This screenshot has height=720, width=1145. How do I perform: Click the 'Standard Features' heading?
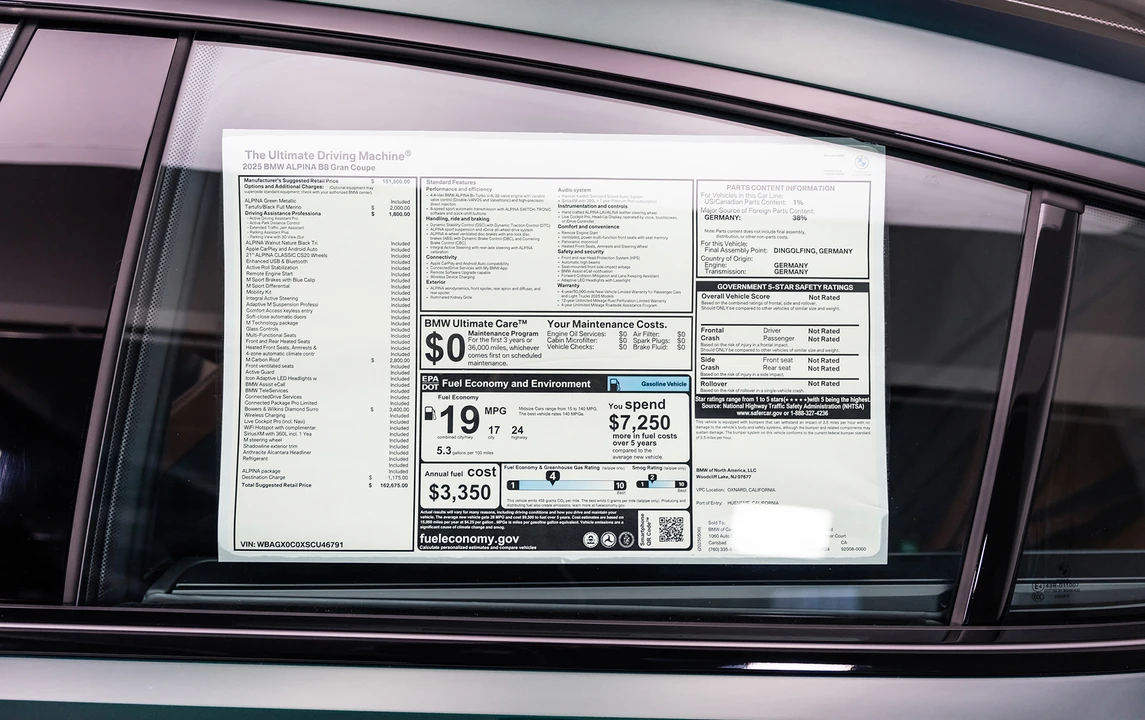coord(451,183)
